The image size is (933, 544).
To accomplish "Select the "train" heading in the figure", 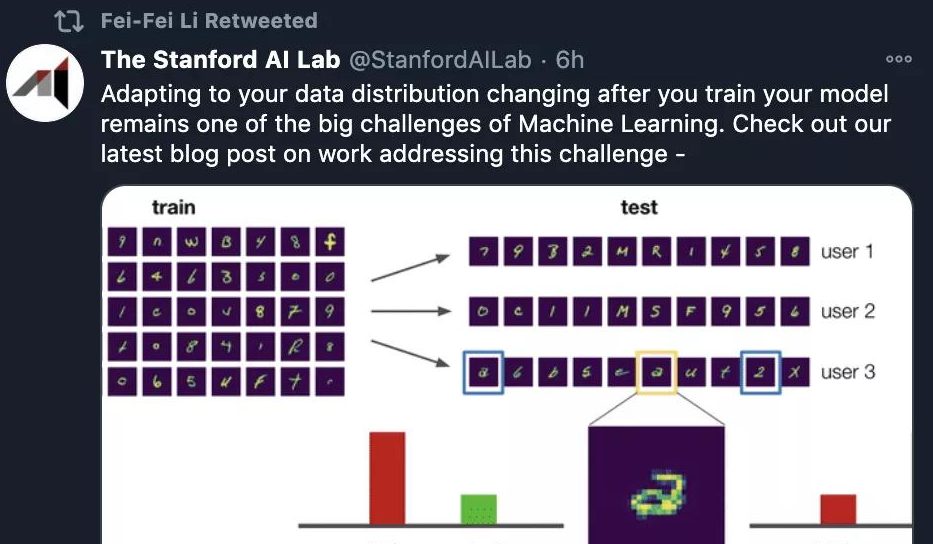I will pyautogui.click(x=173, y=208).
